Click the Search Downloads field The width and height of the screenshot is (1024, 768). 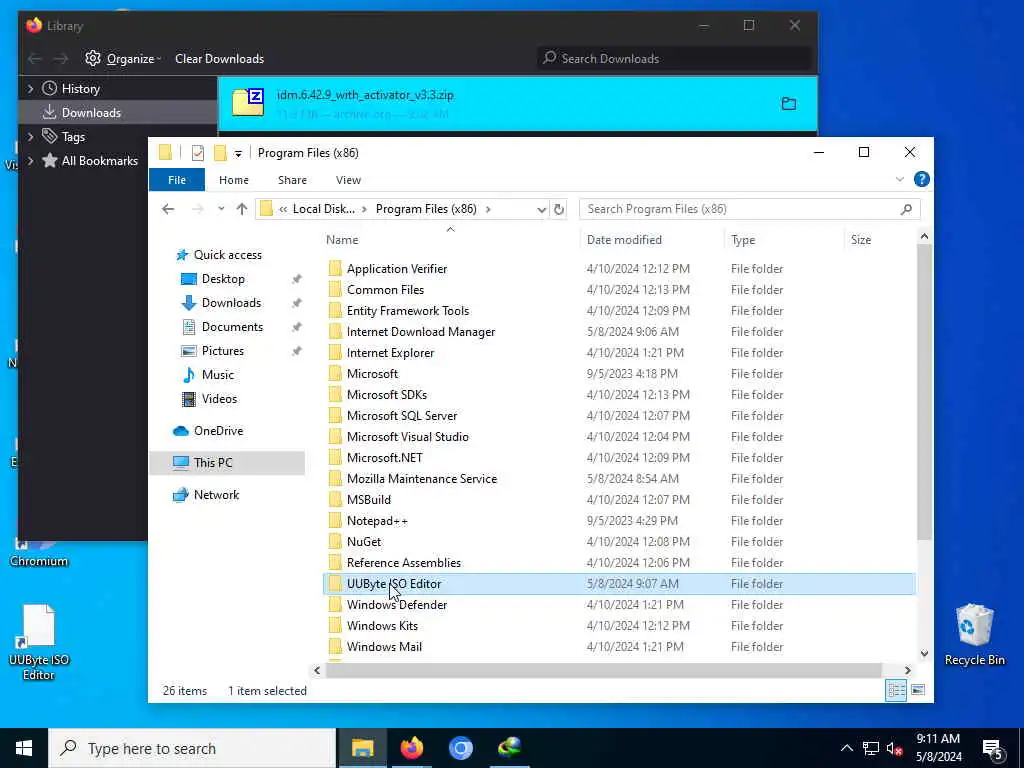[674, 59]
